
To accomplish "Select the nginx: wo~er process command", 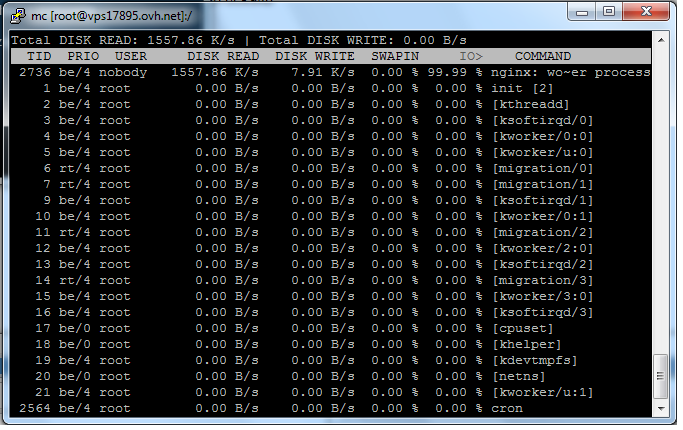I will tap(571, 72).
